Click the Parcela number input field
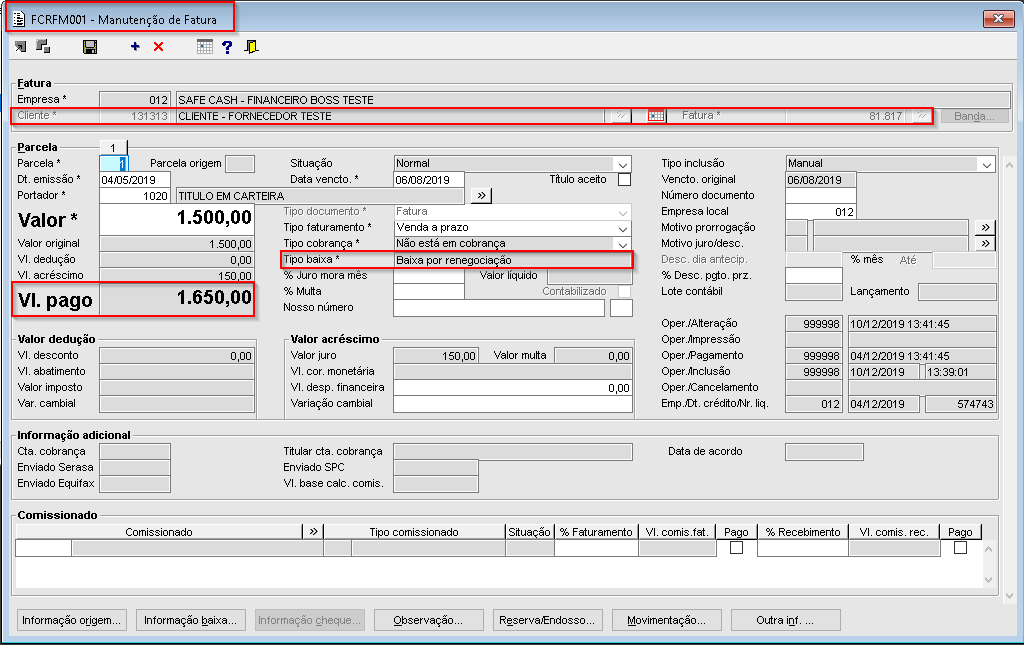This screenshot has height=645, width=1024. pos(113,163)
